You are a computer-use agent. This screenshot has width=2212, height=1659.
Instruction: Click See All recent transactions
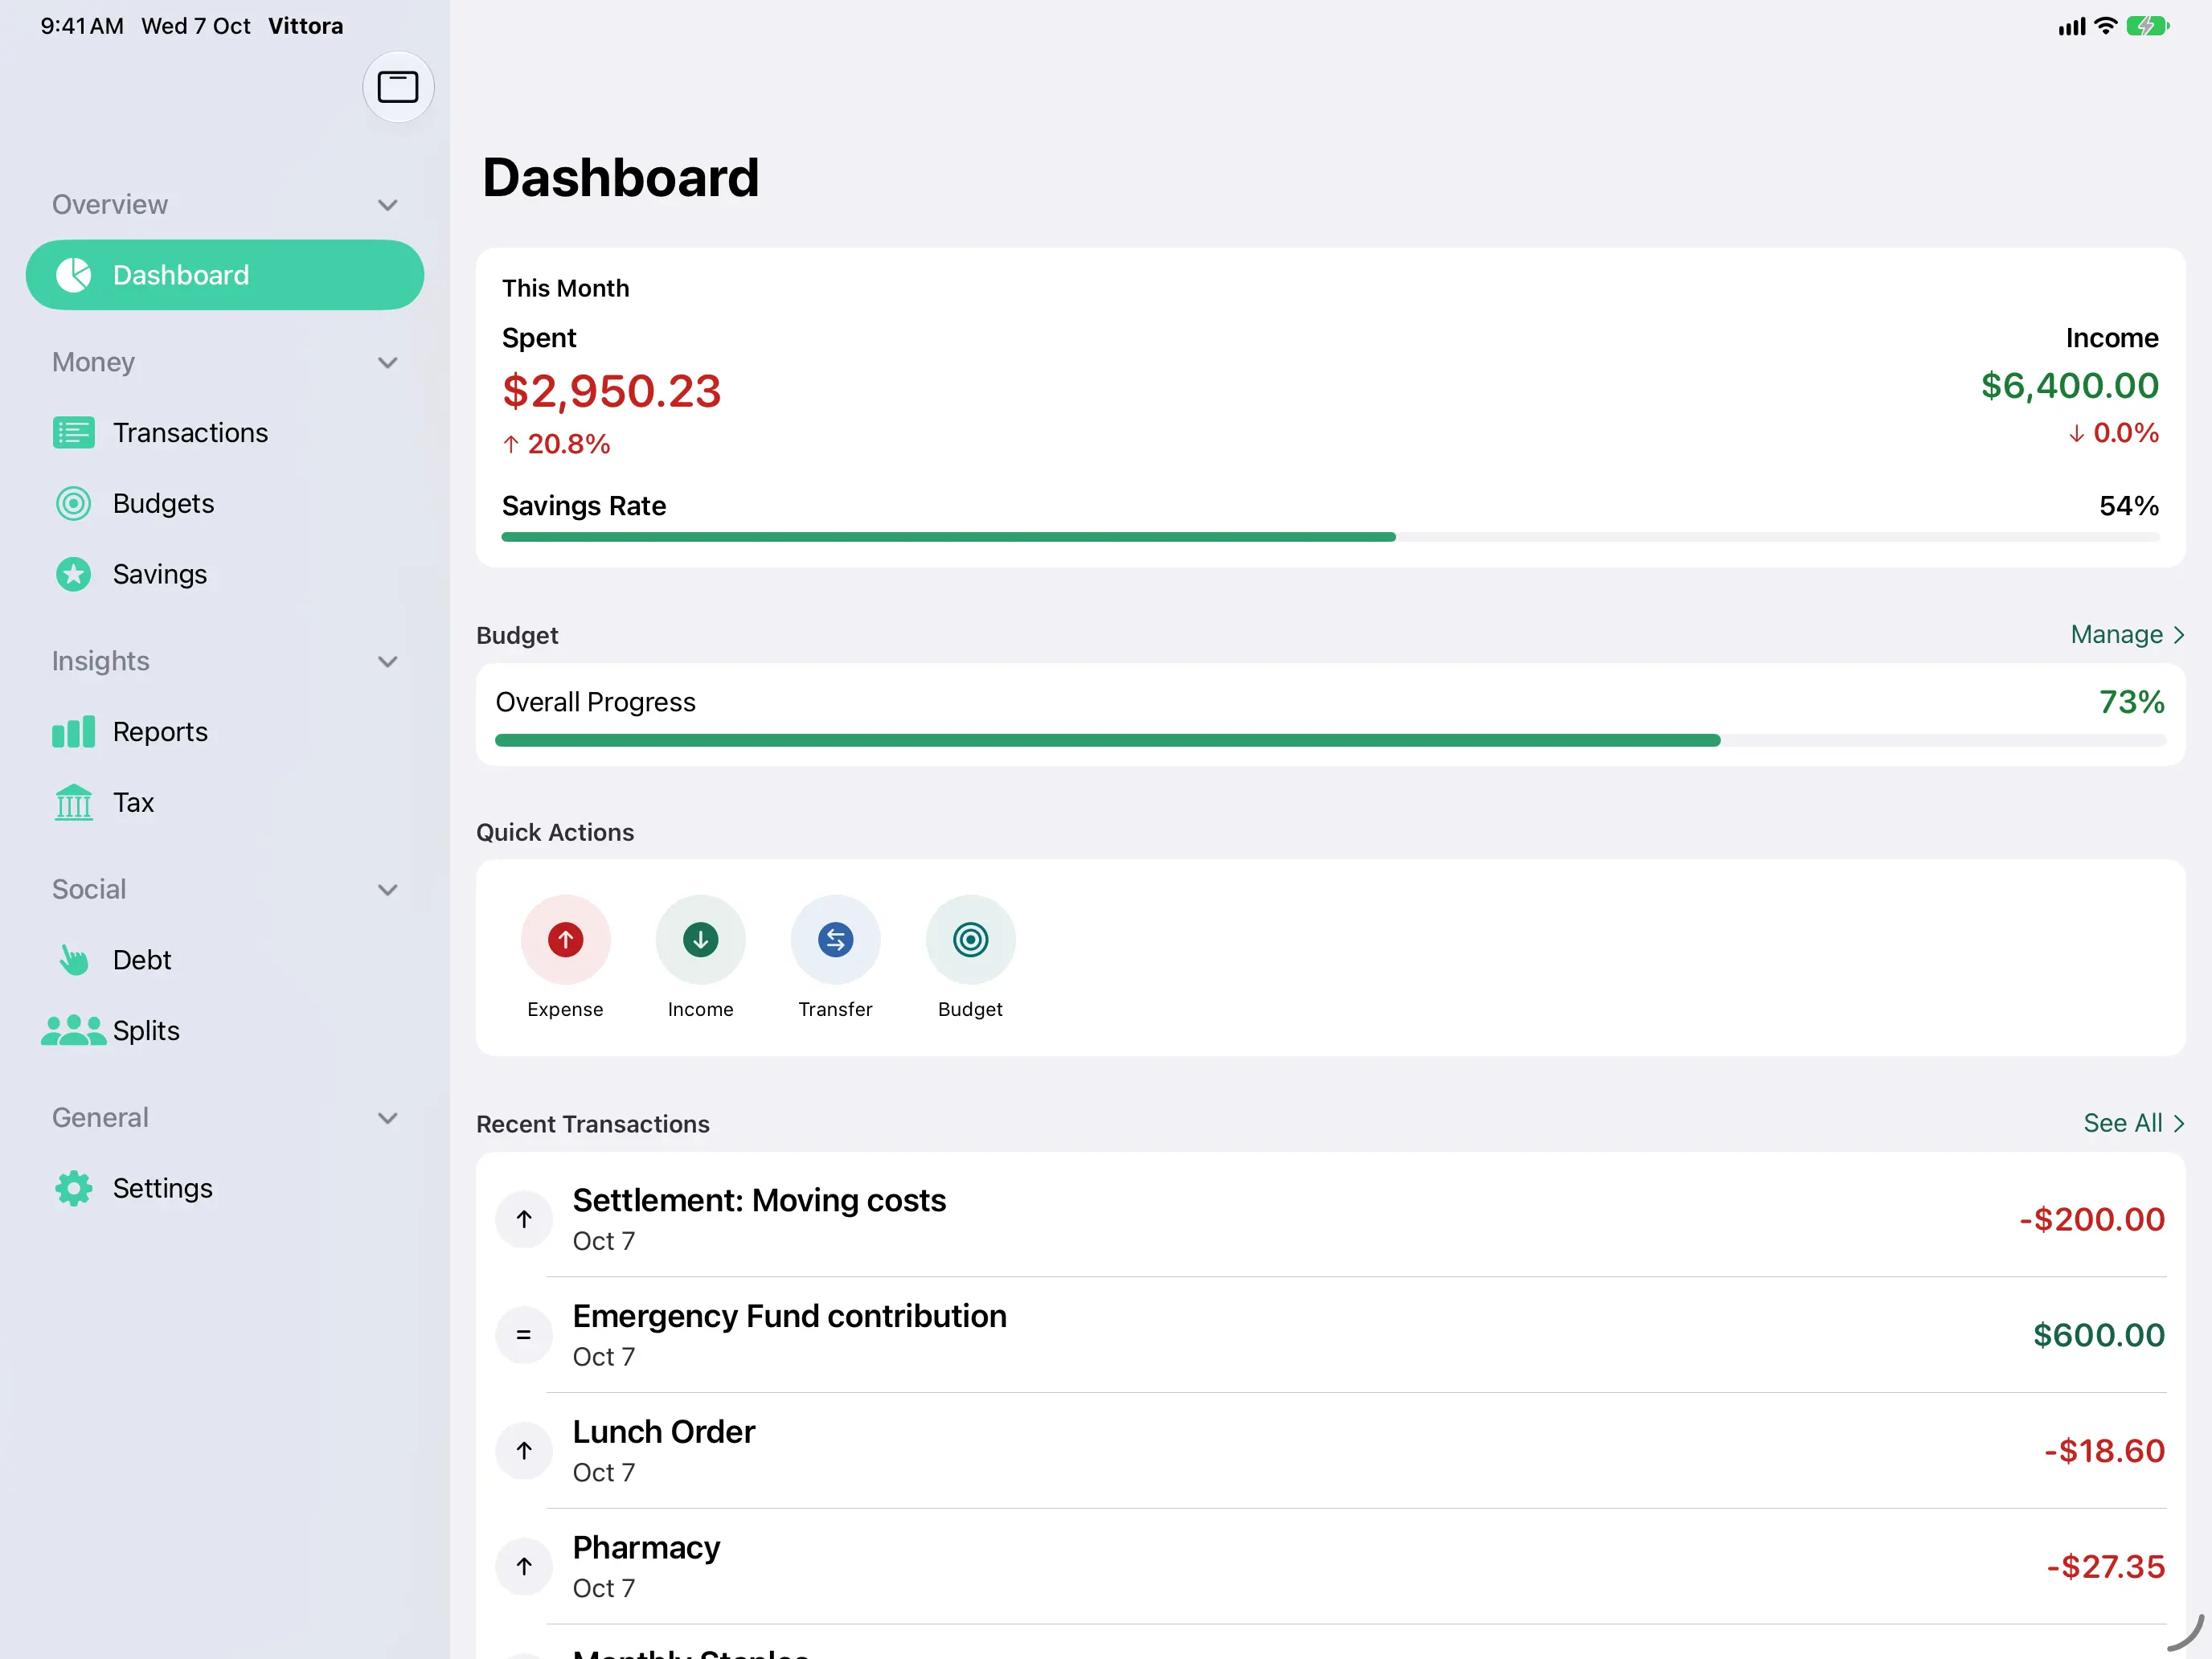2134,1124
